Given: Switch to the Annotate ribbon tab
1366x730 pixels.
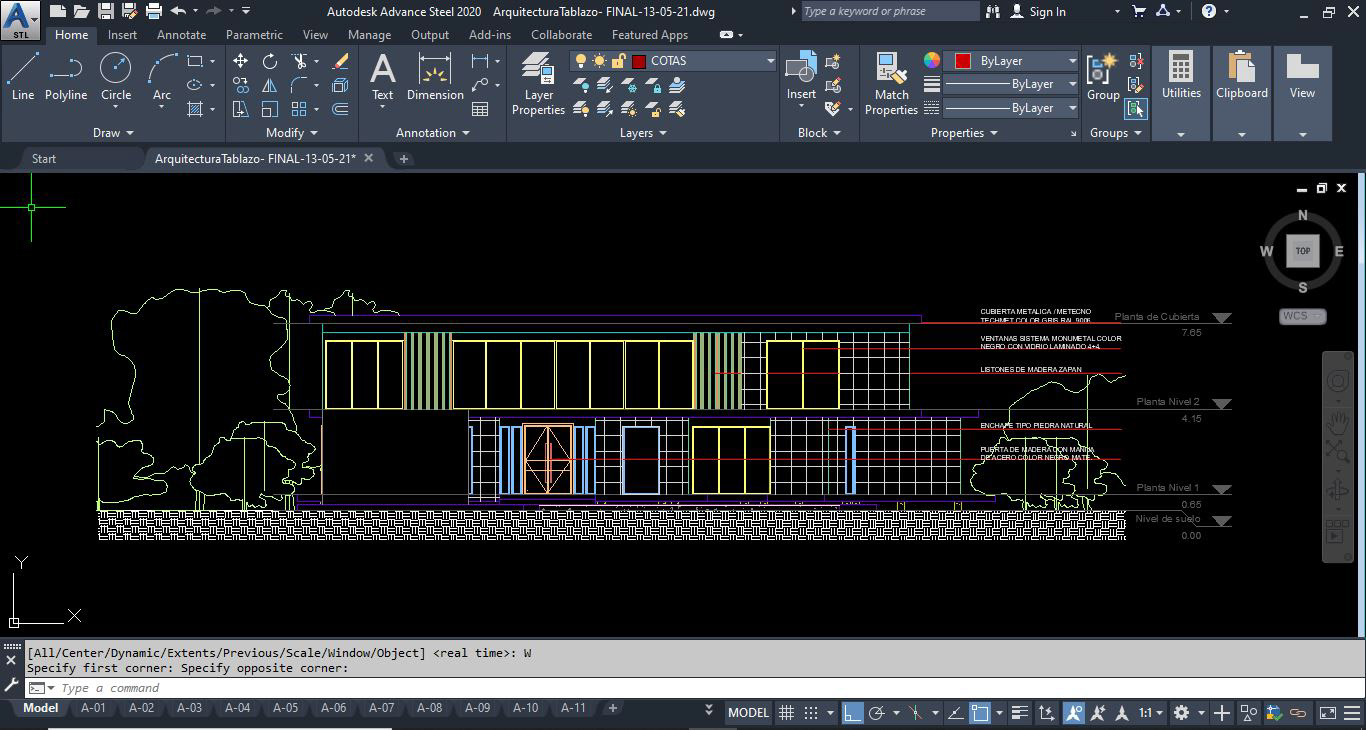Looking at the screenshot, I should click(x=181, y=35).
